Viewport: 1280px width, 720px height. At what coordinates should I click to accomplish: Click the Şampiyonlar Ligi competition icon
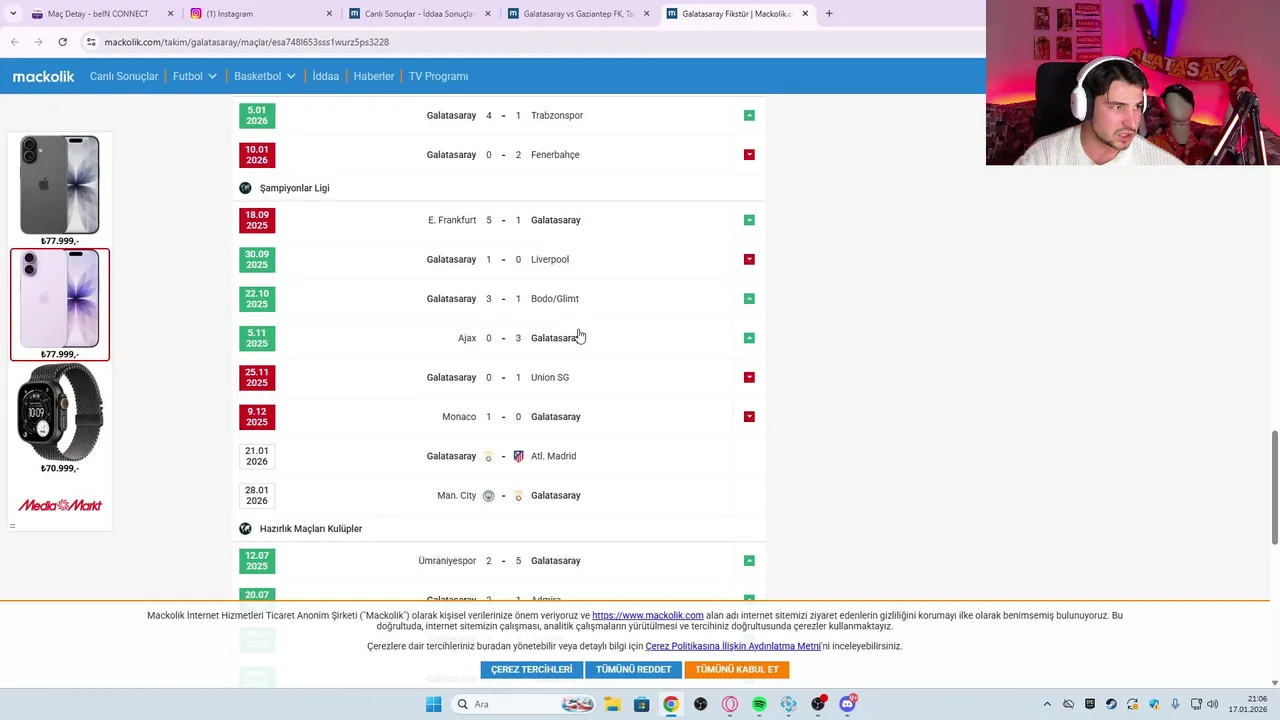pos(245,188)
